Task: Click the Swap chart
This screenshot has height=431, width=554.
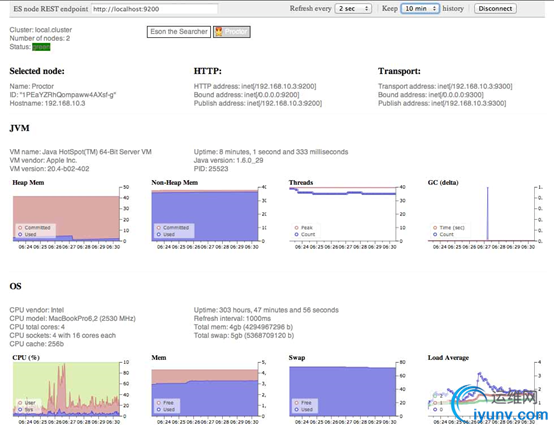Action: tap(343, 389)
